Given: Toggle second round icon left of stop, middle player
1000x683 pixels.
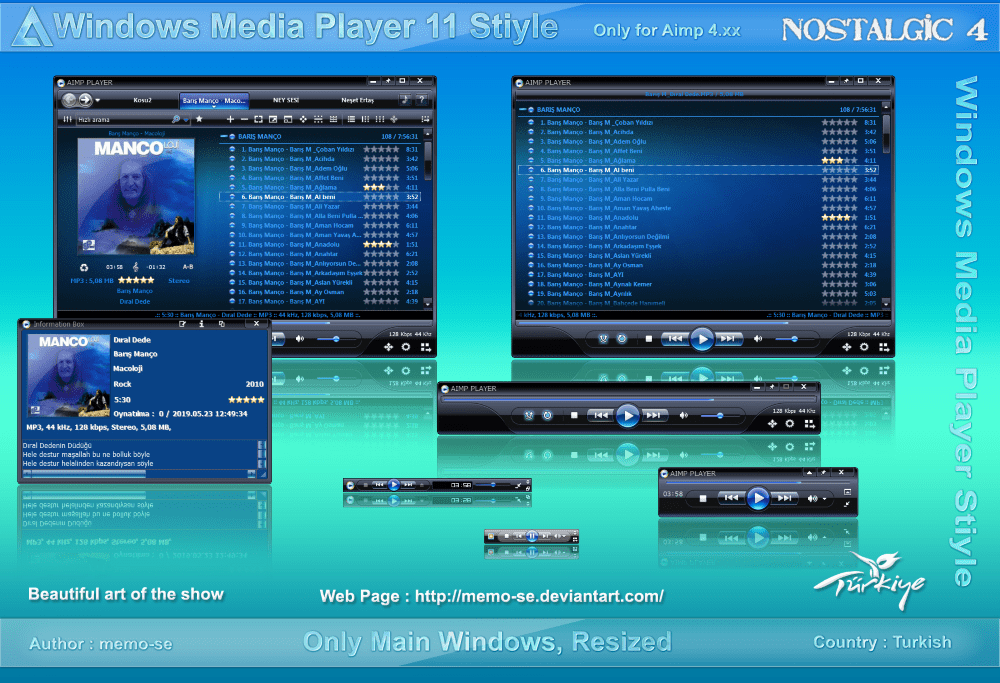Looking at the screenshot, I should (547, 415).
